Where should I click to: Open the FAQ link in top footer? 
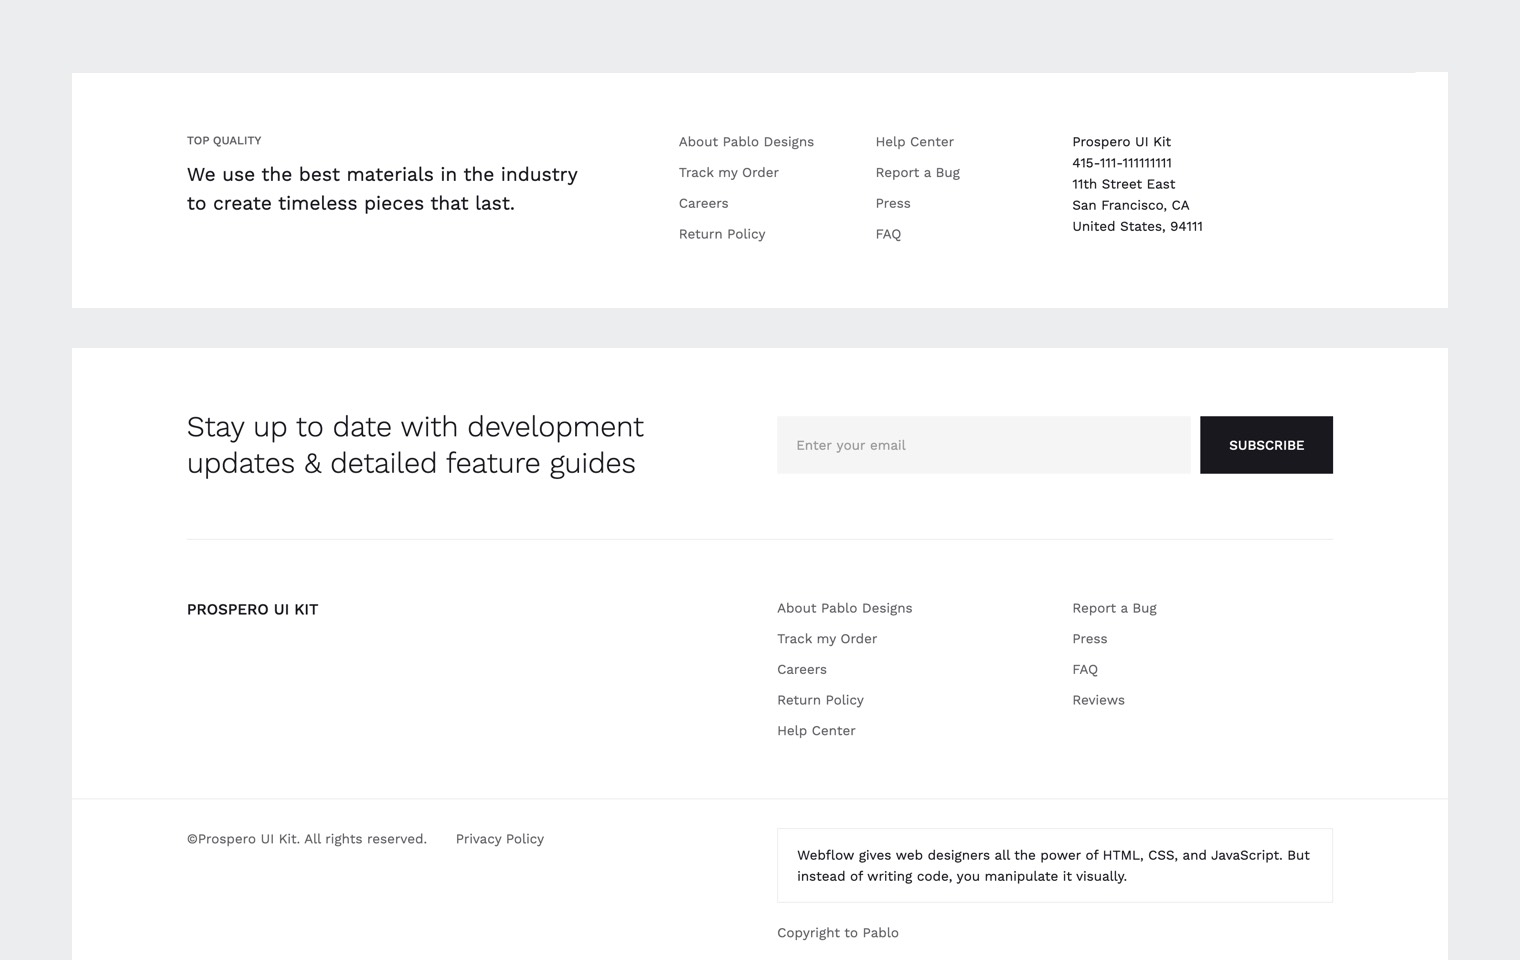tap(888, 234)
